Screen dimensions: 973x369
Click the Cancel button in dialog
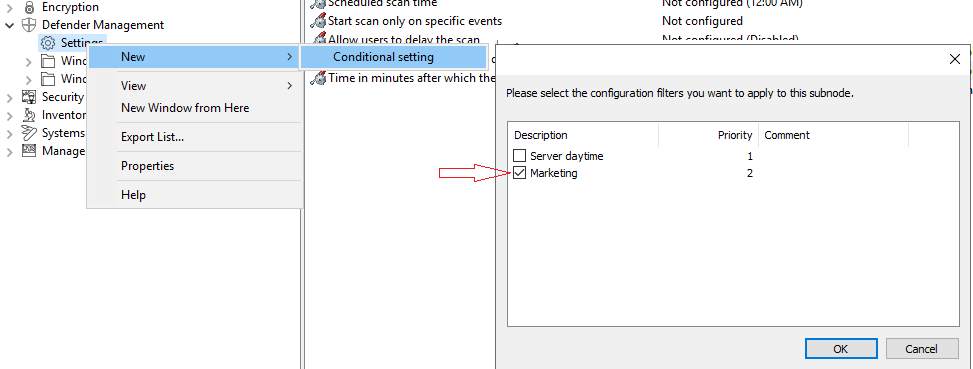tap(921, 349)
